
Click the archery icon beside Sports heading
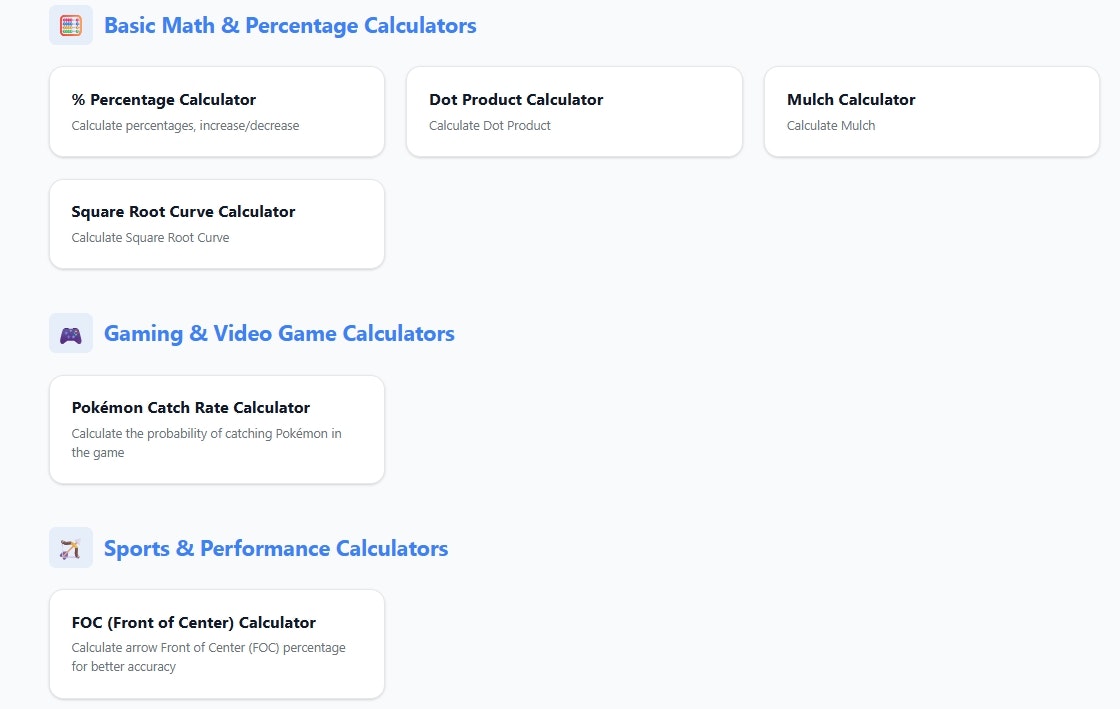pos(70,547)
